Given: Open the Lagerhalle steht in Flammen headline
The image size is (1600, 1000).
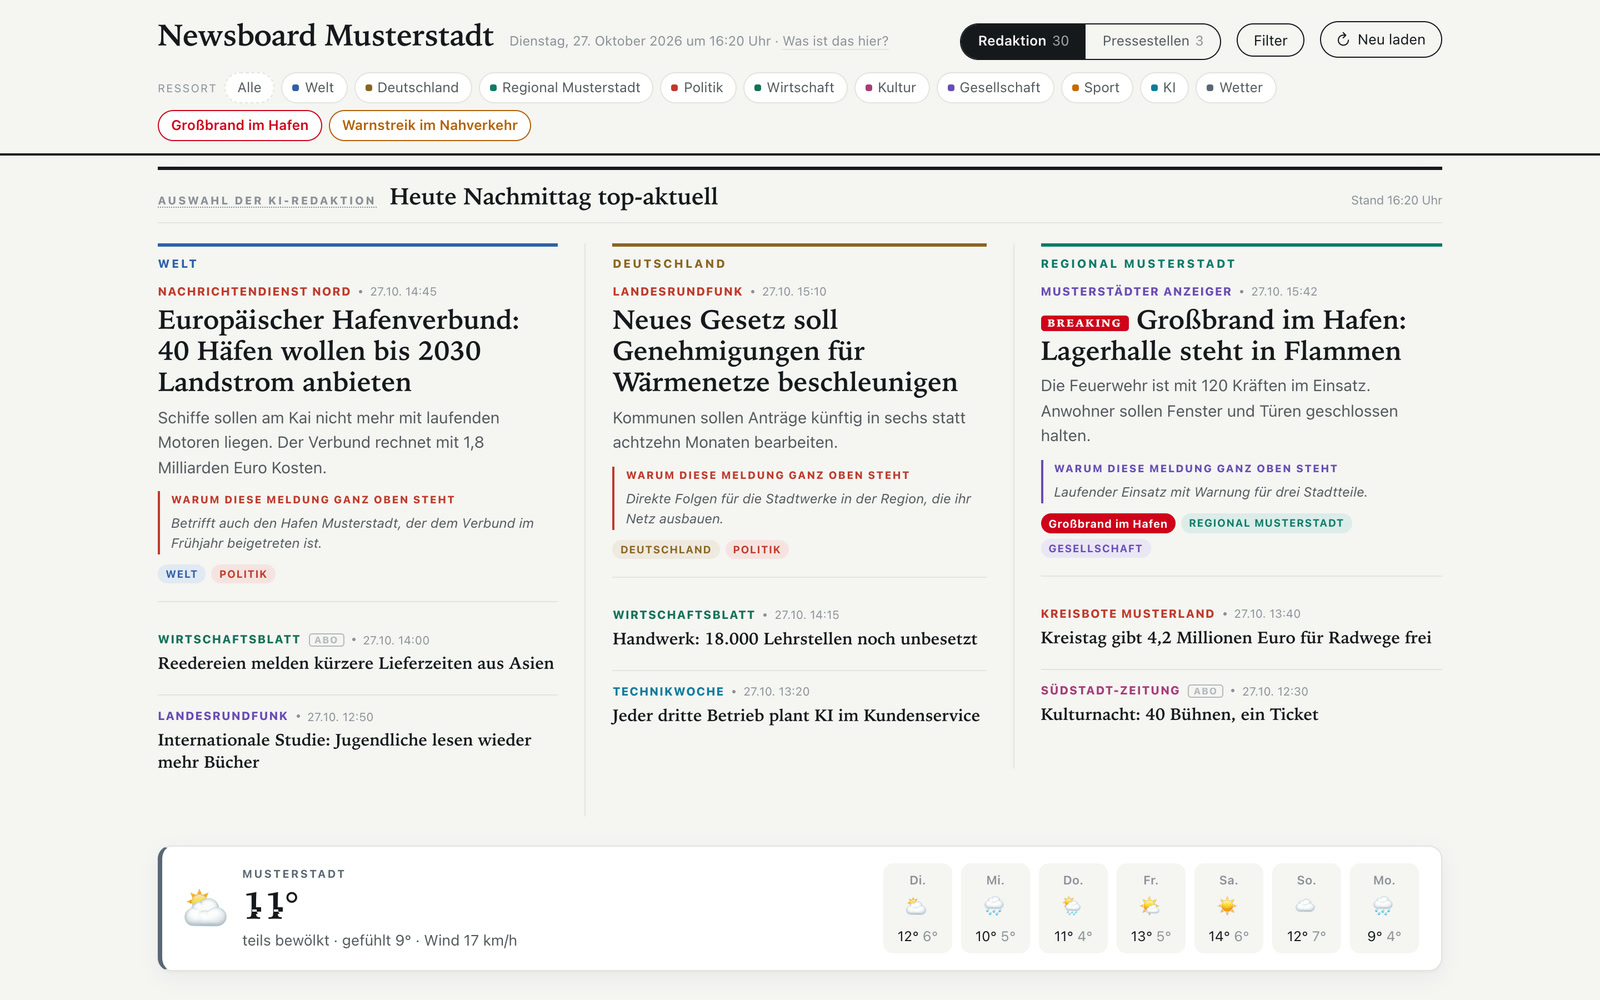Looking at the screenshot, I should 1223,335.
